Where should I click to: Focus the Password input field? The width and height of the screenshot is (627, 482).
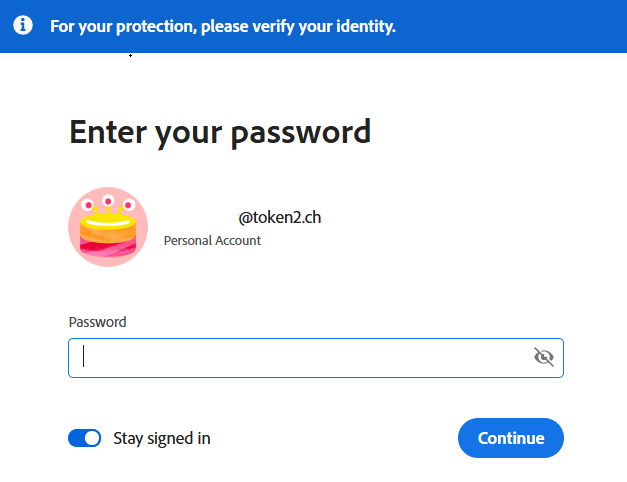(x=300, y=357)
